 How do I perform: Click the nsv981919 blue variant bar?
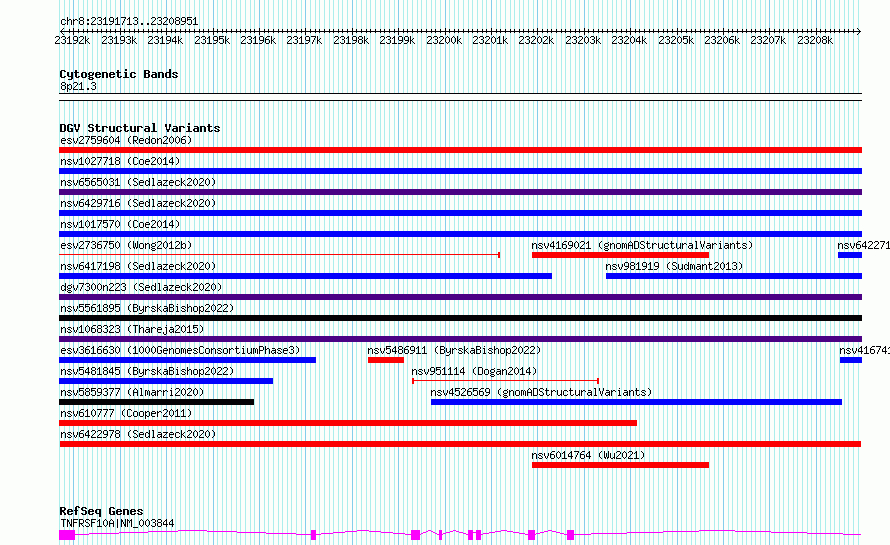click(x=734, y=276)
